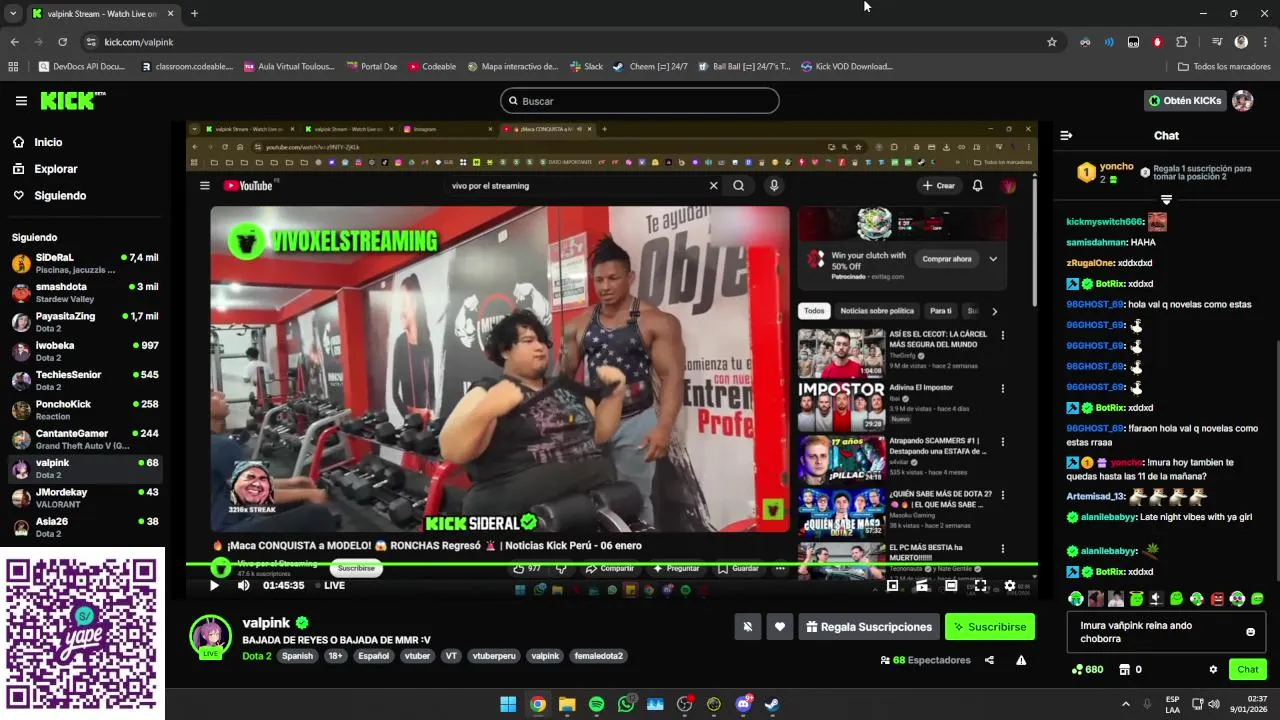Open YouTube video more actions dots

(780, 568)
